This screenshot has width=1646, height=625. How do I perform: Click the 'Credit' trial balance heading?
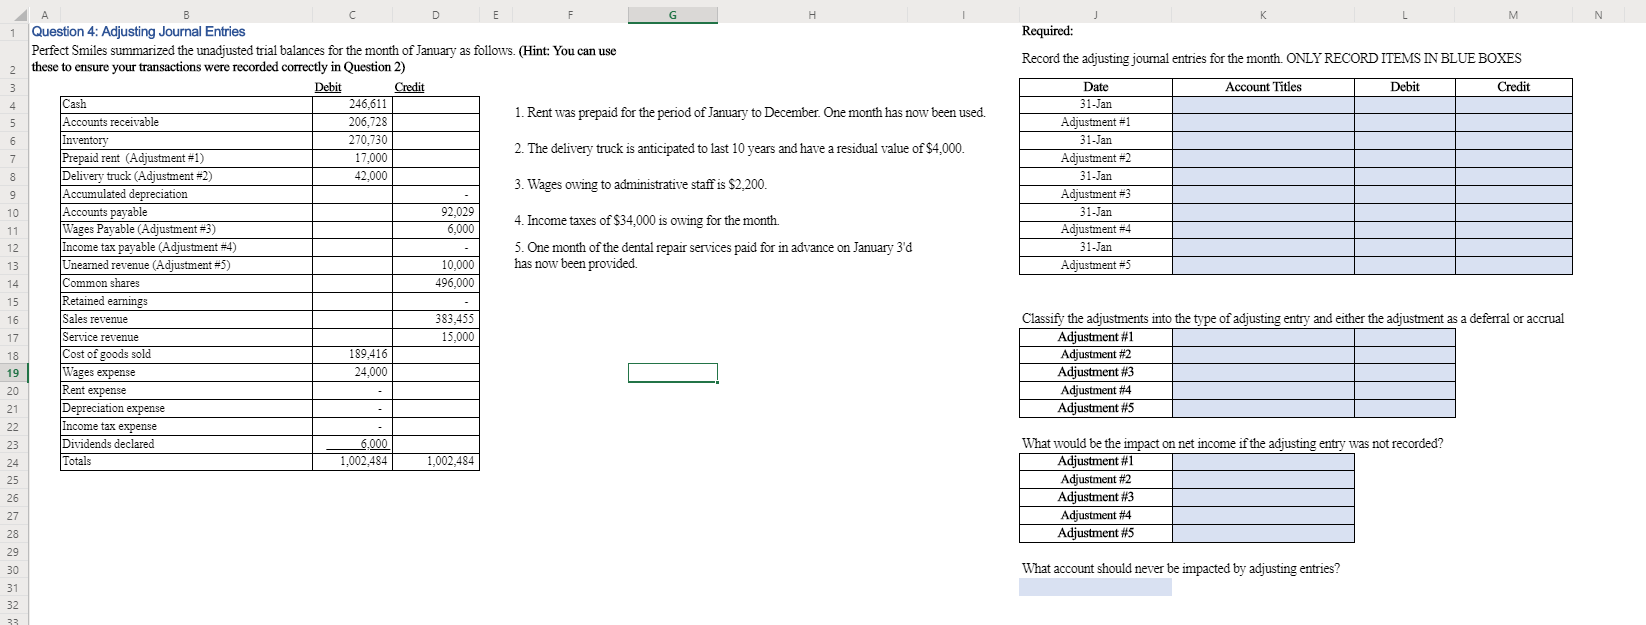[409, 87]
